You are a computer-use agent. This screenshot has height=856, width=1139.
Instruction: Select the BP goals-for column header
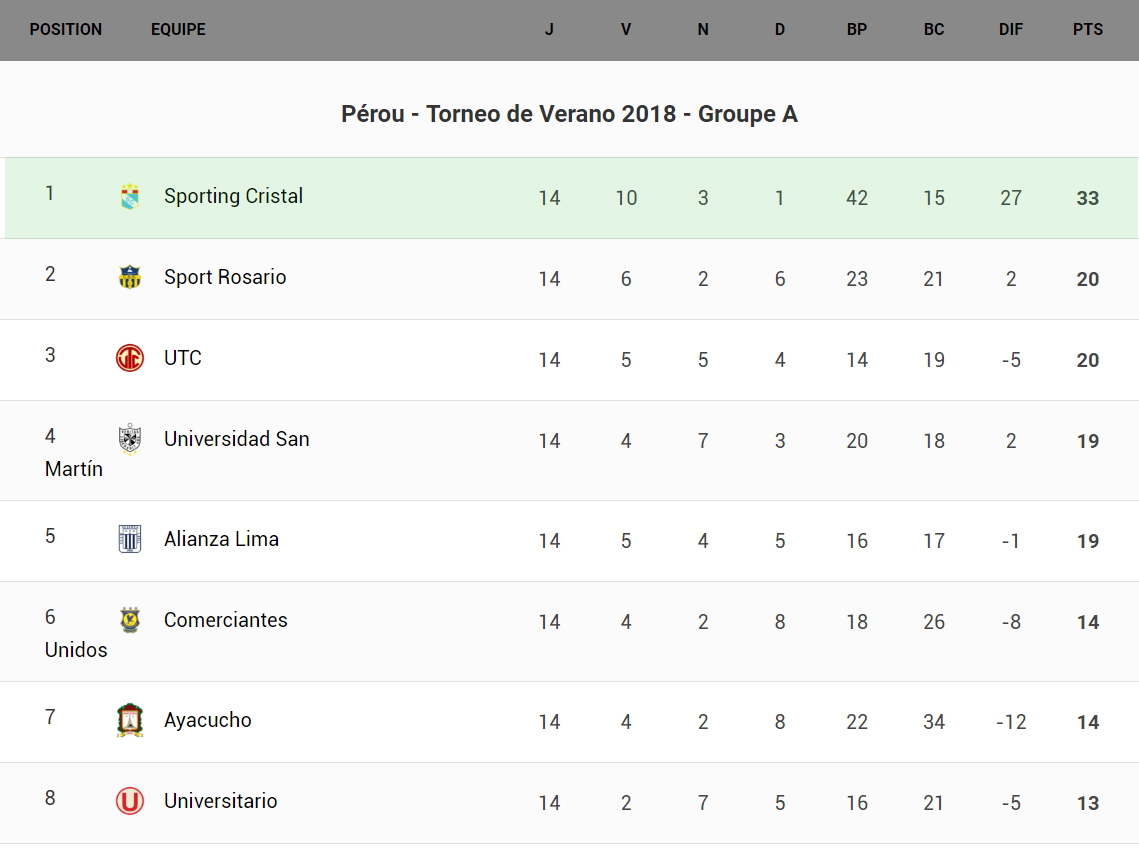click(857, 30)
